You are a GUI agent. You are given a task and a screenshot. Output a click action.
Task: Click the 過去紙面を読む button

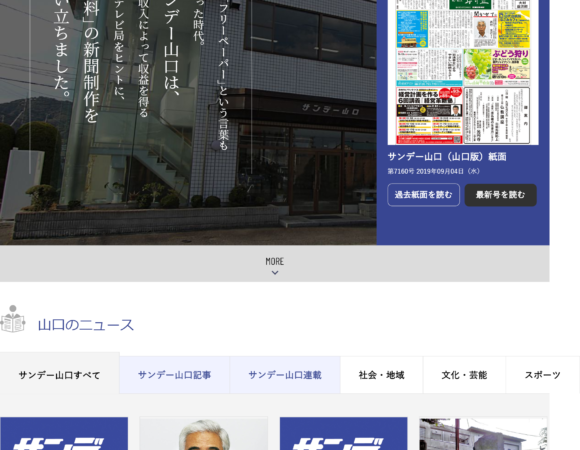424,195
